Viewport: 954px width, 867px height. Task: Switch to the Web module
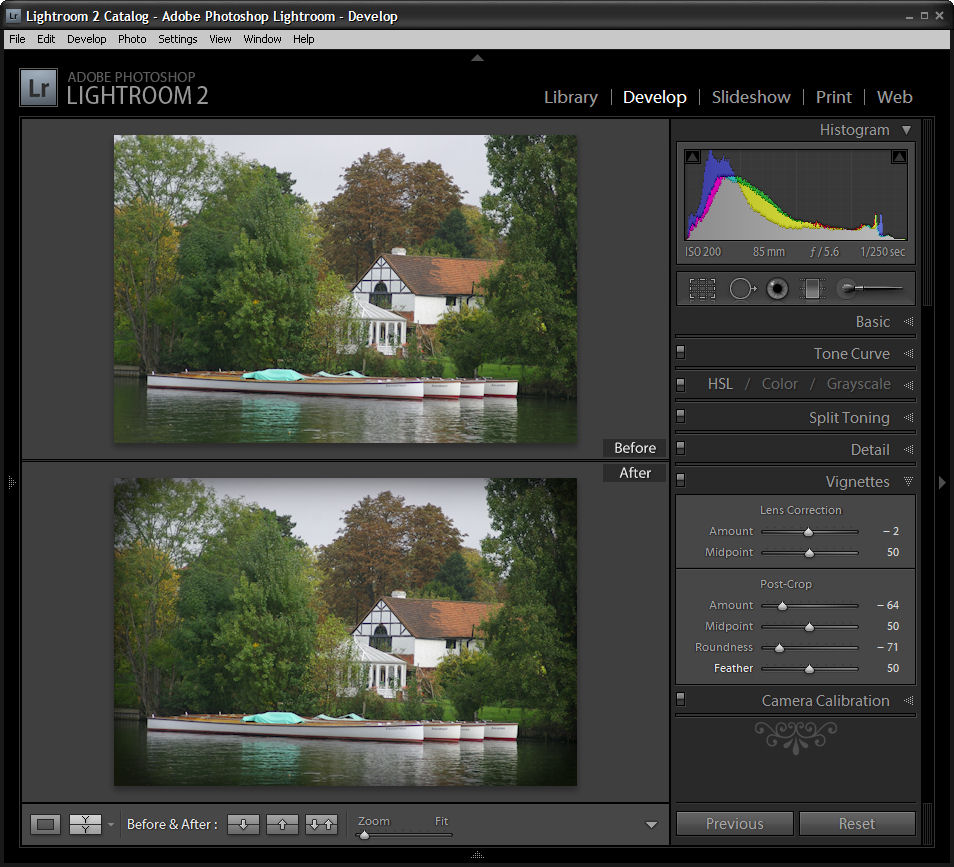(x=894, y=97)
